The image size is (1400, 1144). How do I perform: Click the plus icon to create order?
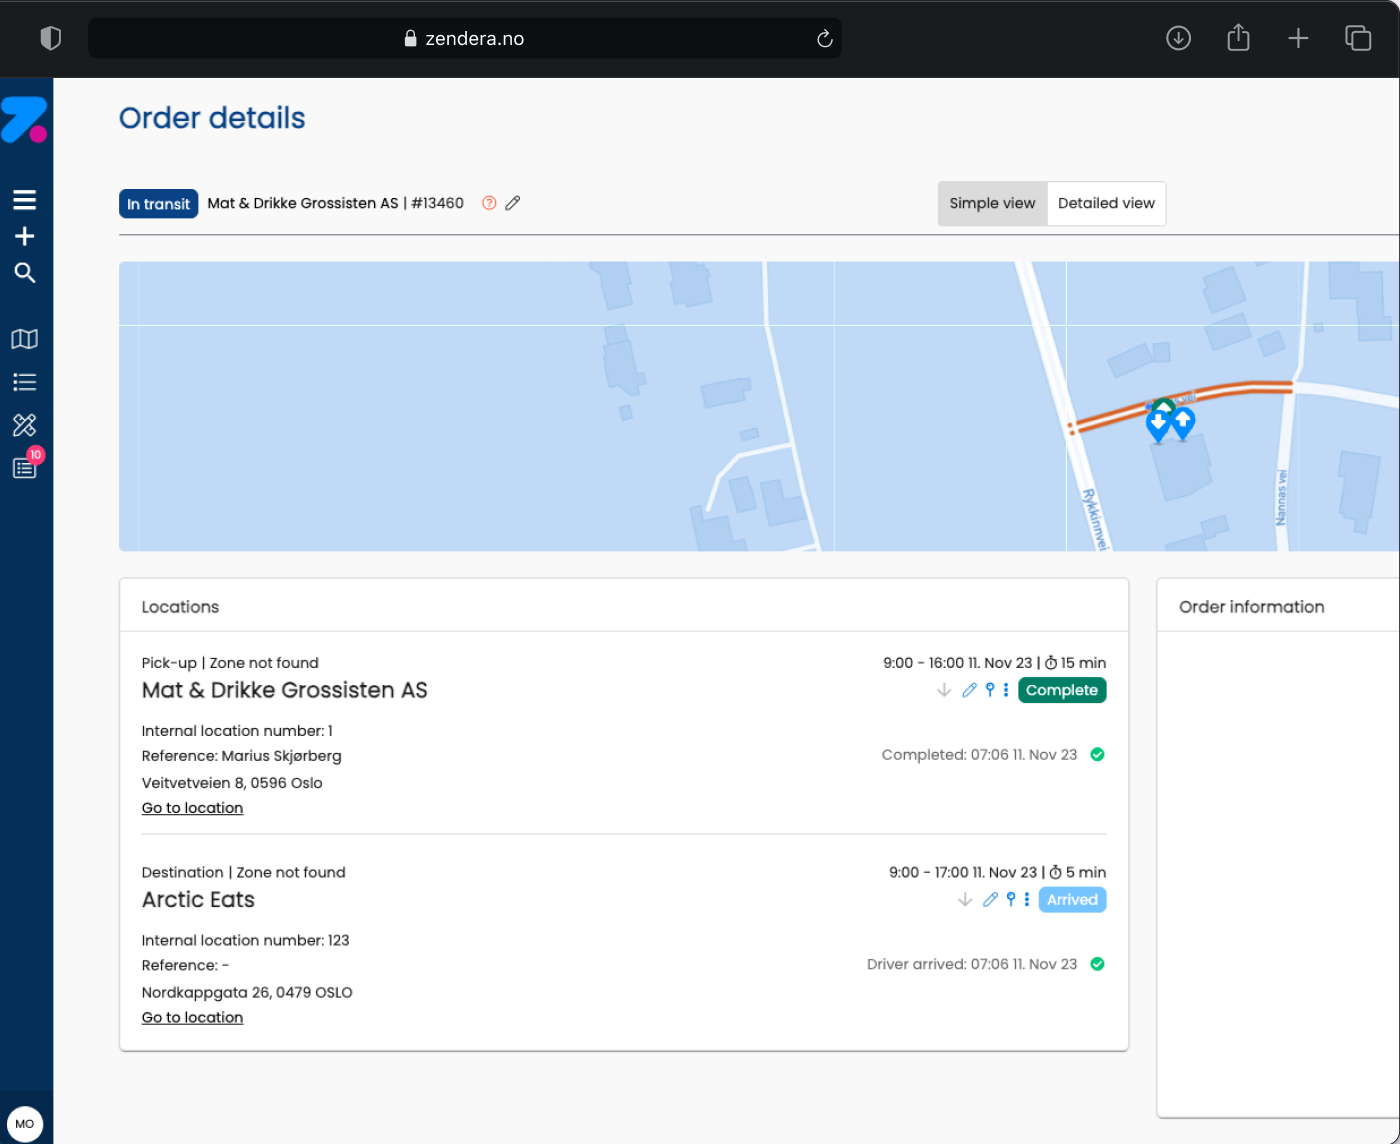(25, 236)
